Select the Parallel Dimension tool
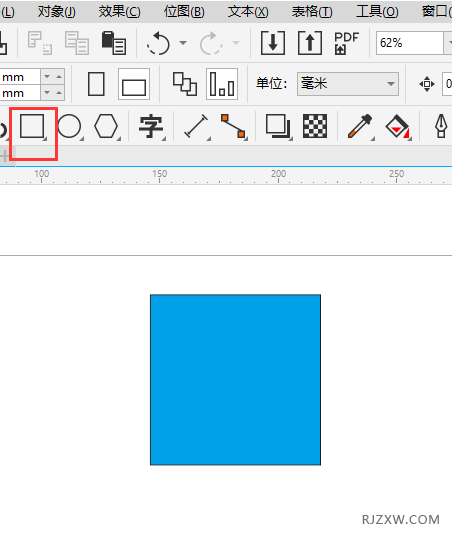Image resolution: width=452 pixels, height=537 pixels. pos(197,126)
